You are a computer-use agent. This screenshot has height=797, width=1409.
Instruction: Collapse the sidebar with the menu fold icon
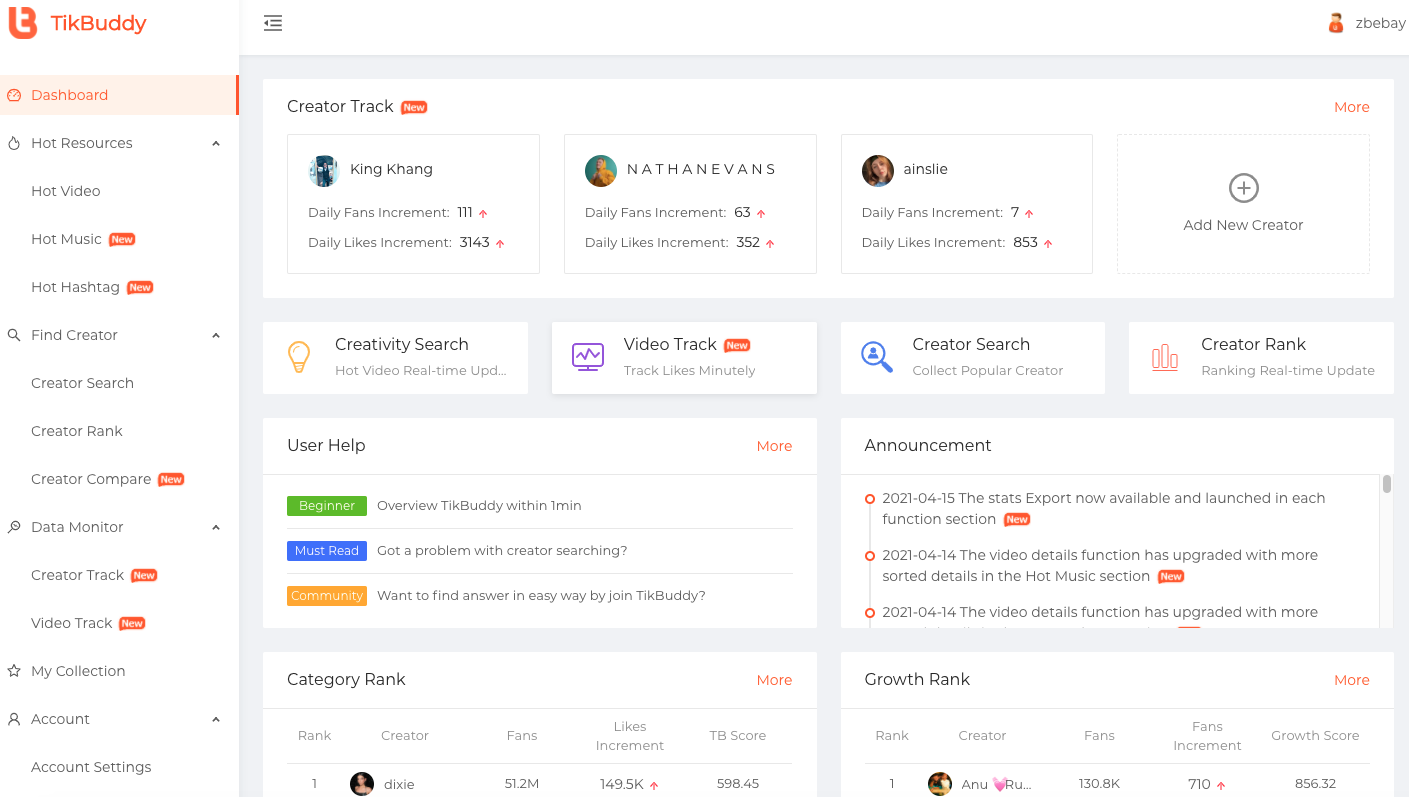point(273,23)
